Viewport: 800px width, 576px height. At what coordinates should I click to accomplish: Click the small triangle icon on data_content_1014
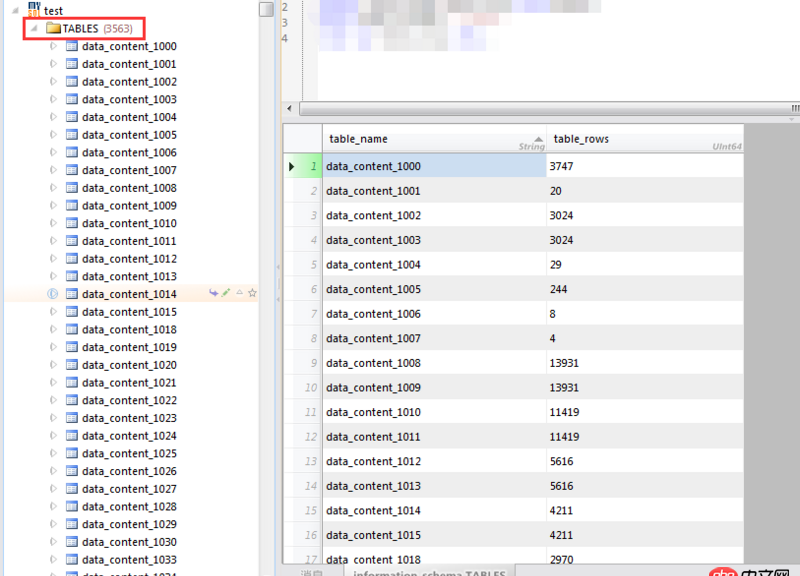click(239, 292)
